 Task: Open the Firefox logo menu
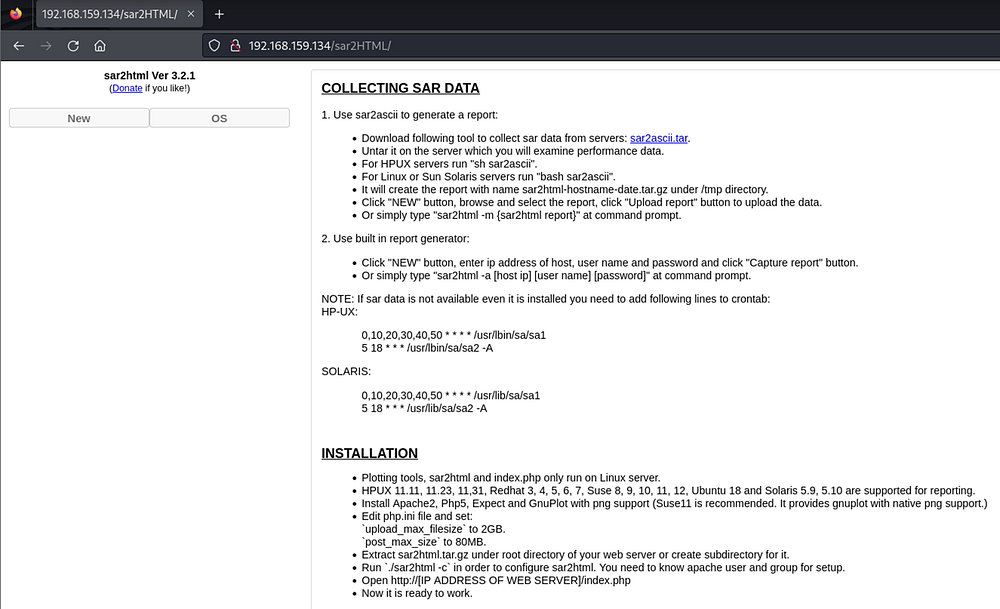click(16, 13)
